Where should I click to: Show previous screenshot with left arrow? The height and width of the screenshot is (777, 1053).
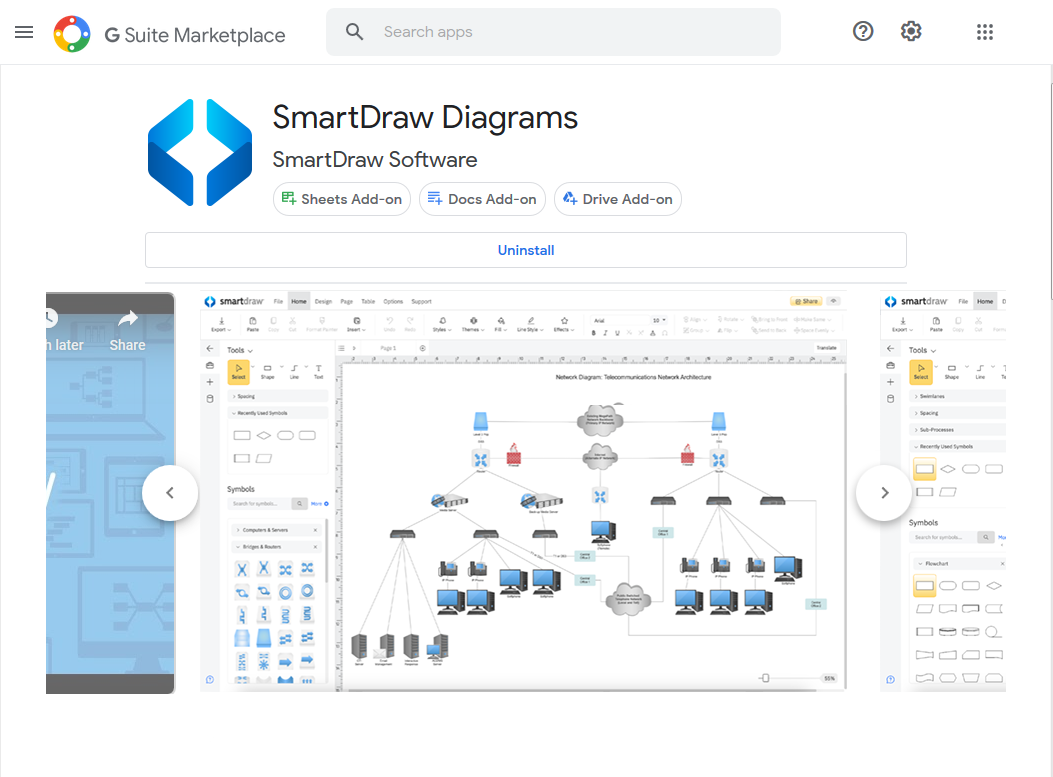tap(170, 493)
